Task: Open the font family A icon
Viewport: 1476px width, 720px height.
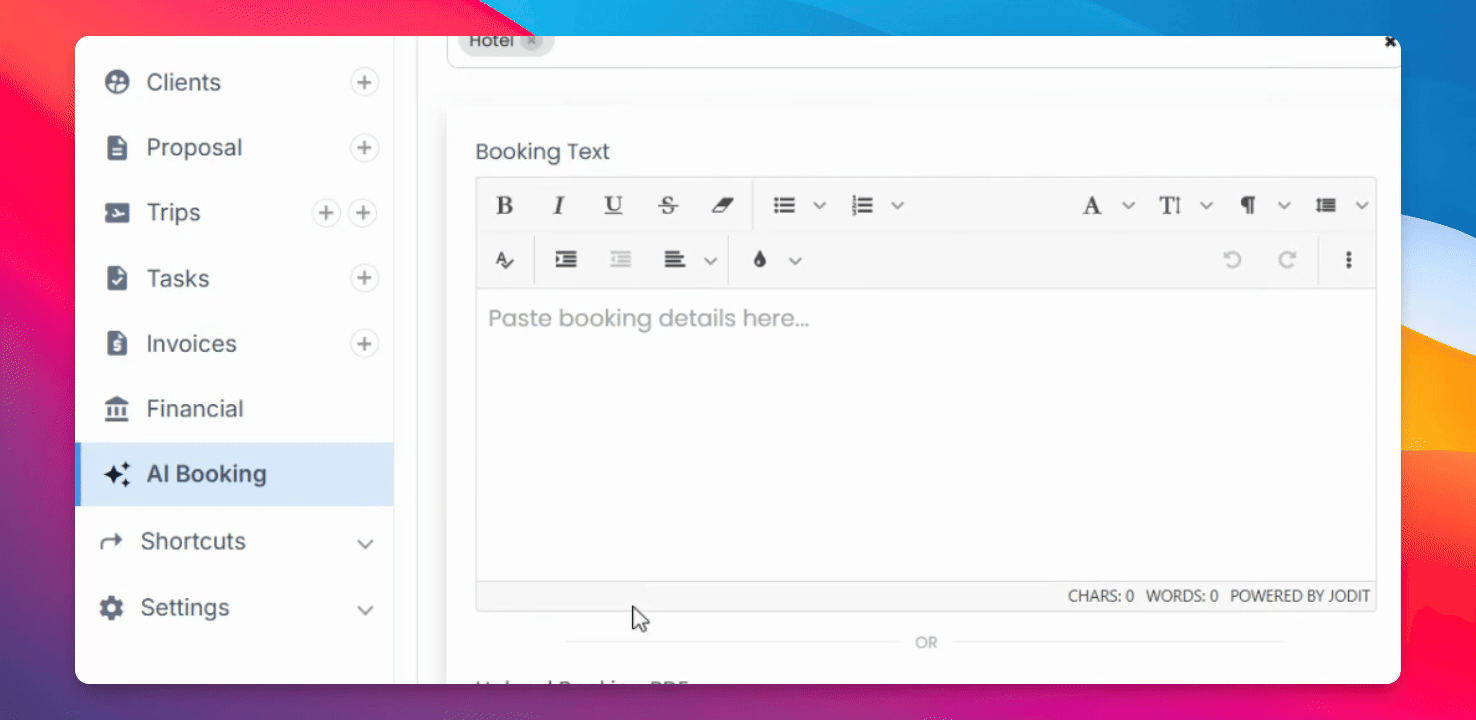Action: click(1092, 205)
